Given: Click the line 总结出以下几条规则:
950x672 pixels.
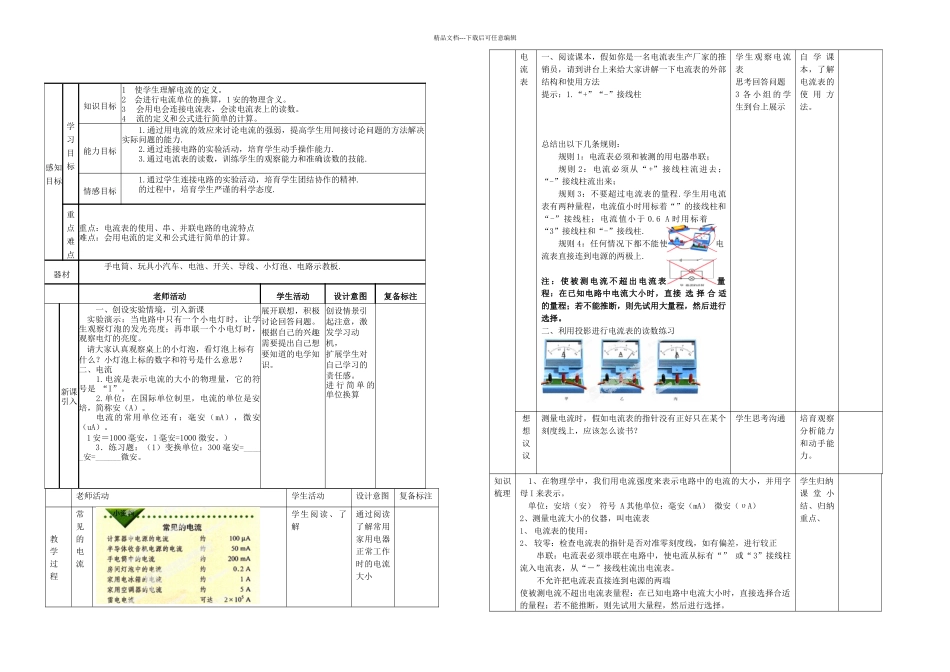Looking at the screenshot, I should coord(580,144).
